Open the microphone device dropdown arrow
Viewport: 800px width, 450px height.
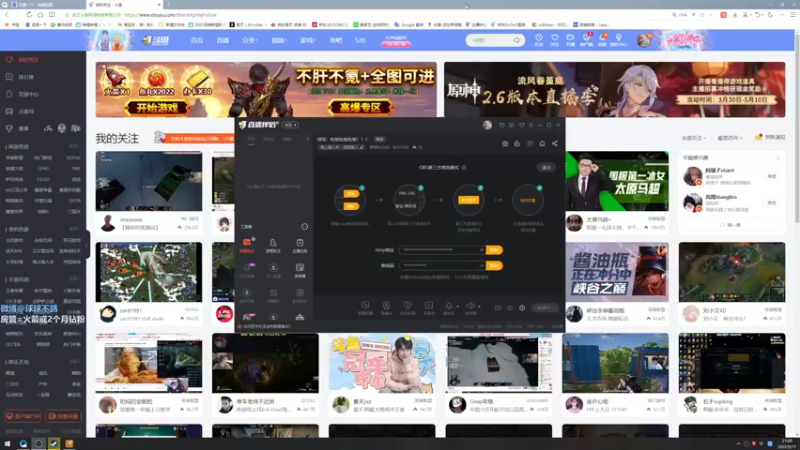(x=457, y=307)
